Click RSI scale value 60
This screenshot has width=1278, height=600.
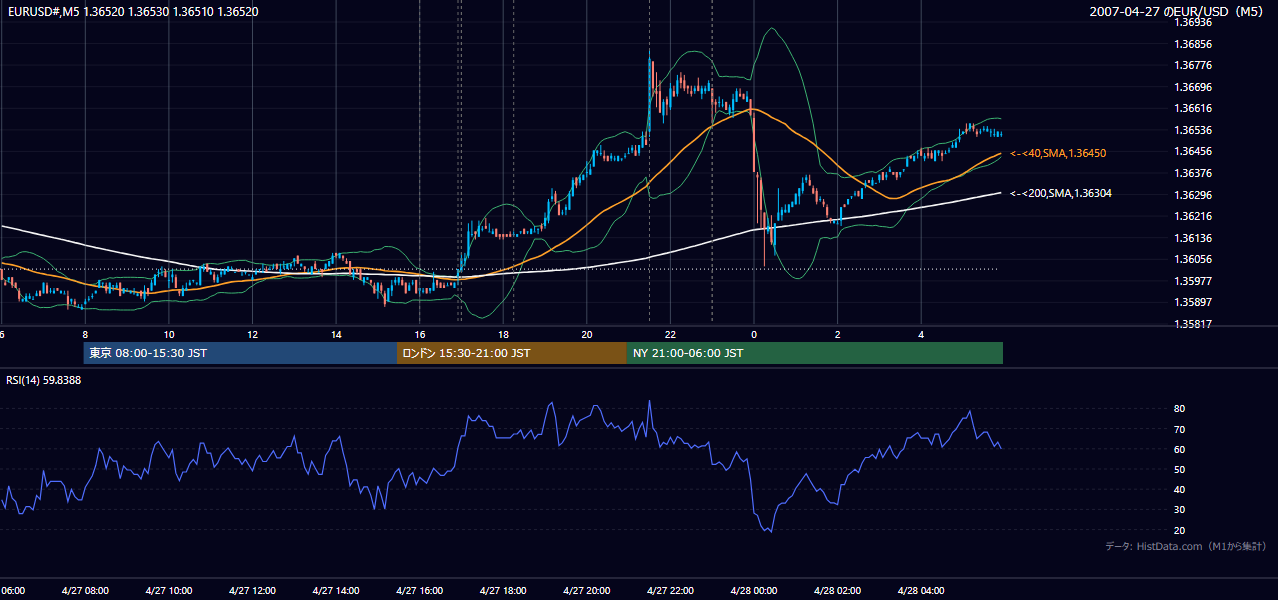tap(1180, 449)
